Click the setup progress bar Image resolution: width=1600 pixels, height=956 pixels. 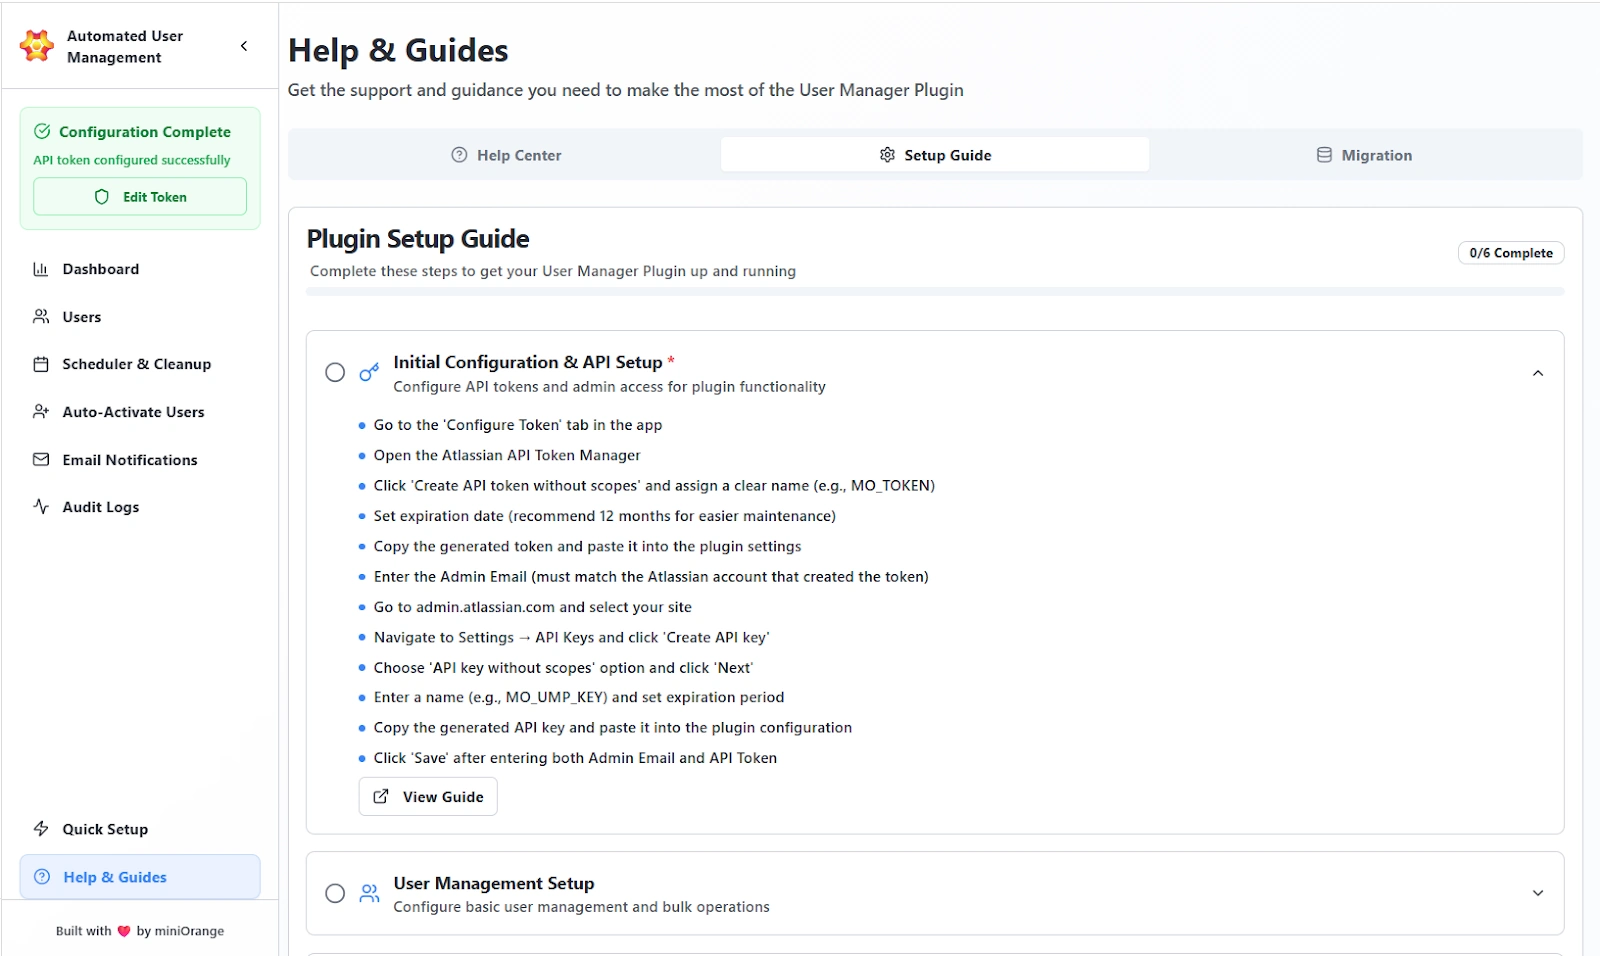point(935,291)
